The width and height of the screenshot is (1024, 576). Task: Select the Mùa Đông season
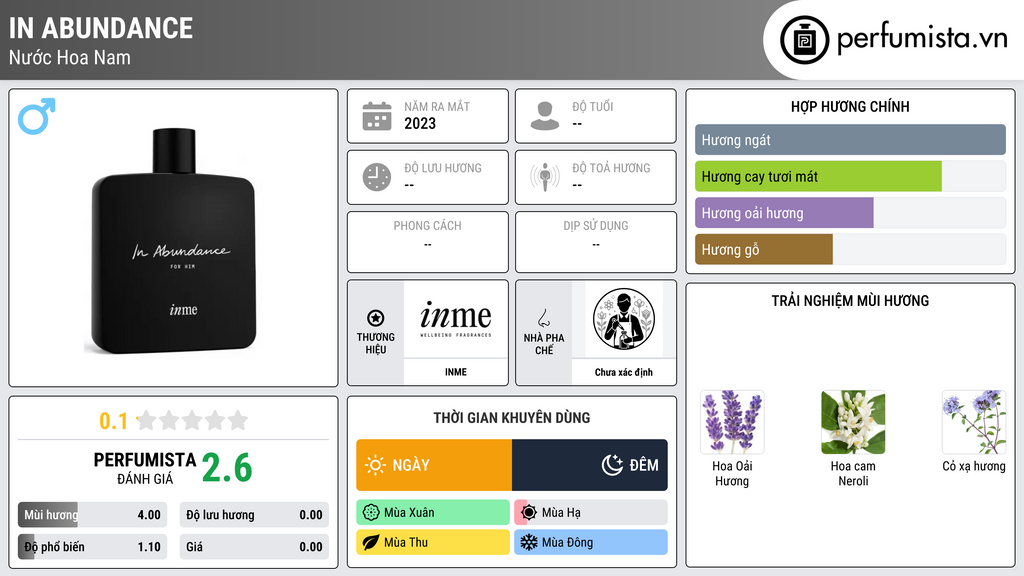[x=591, y=542]
